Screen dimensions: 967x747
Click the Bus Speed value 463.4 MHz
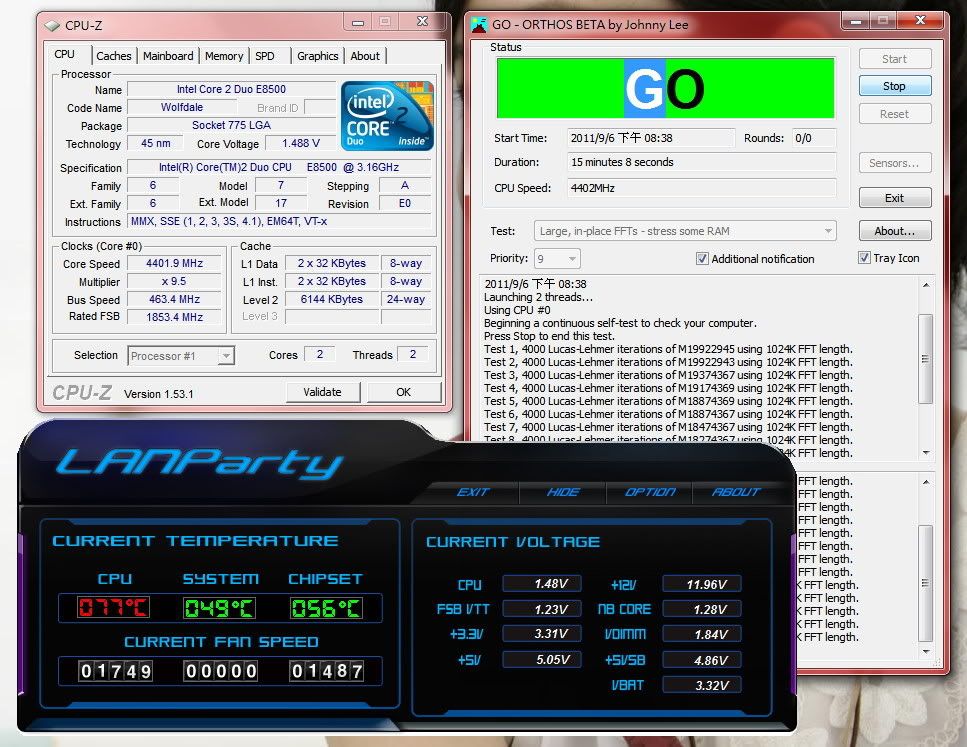pyautogui.click(x=175, y=299)
